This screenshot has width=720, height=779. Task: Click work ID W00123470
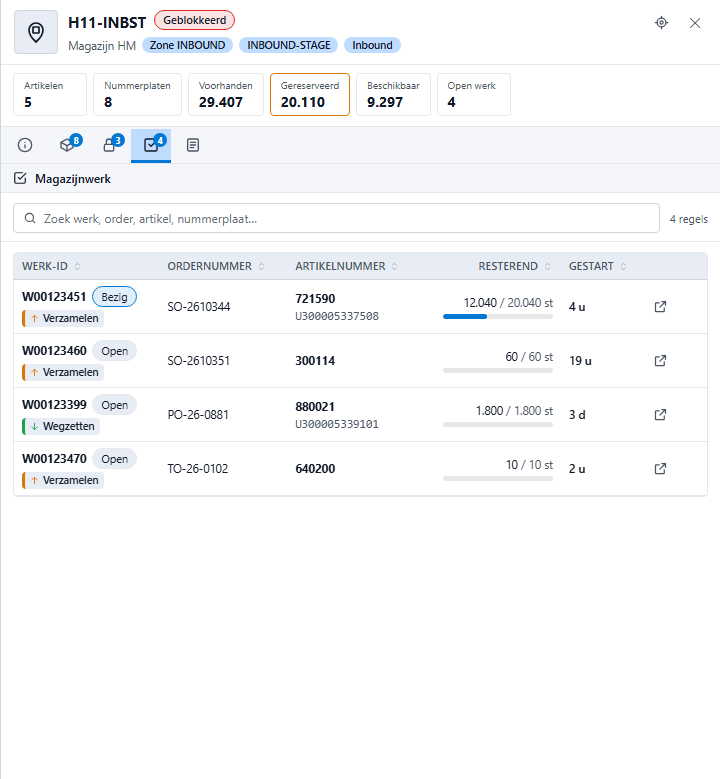(54, 459)
